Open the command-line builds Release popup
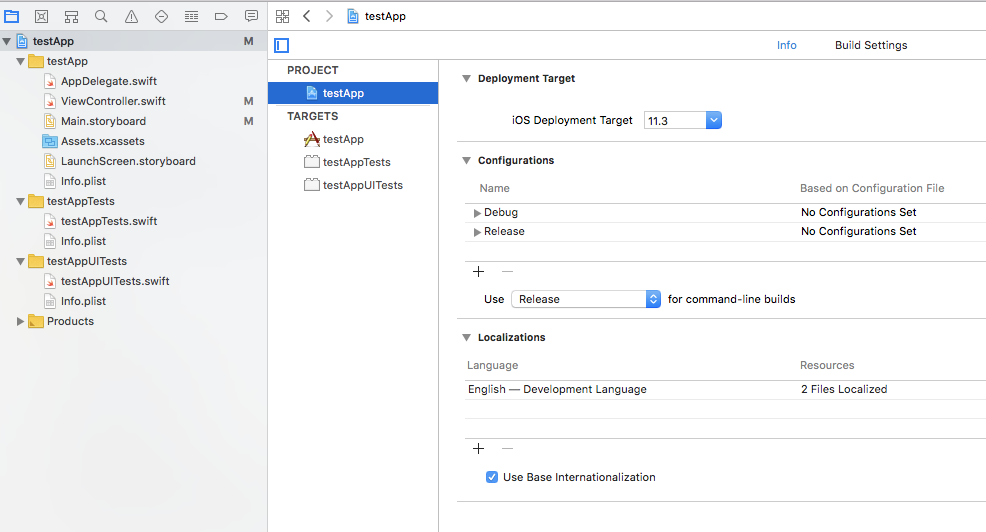The image size is (986, 532). (x=586, y=299)
